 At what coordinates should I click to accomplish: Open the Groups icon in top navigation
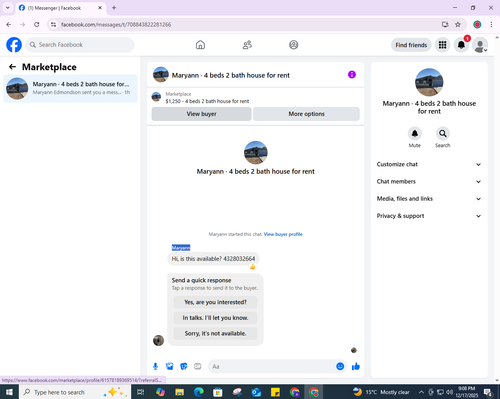tap(294, 45)
